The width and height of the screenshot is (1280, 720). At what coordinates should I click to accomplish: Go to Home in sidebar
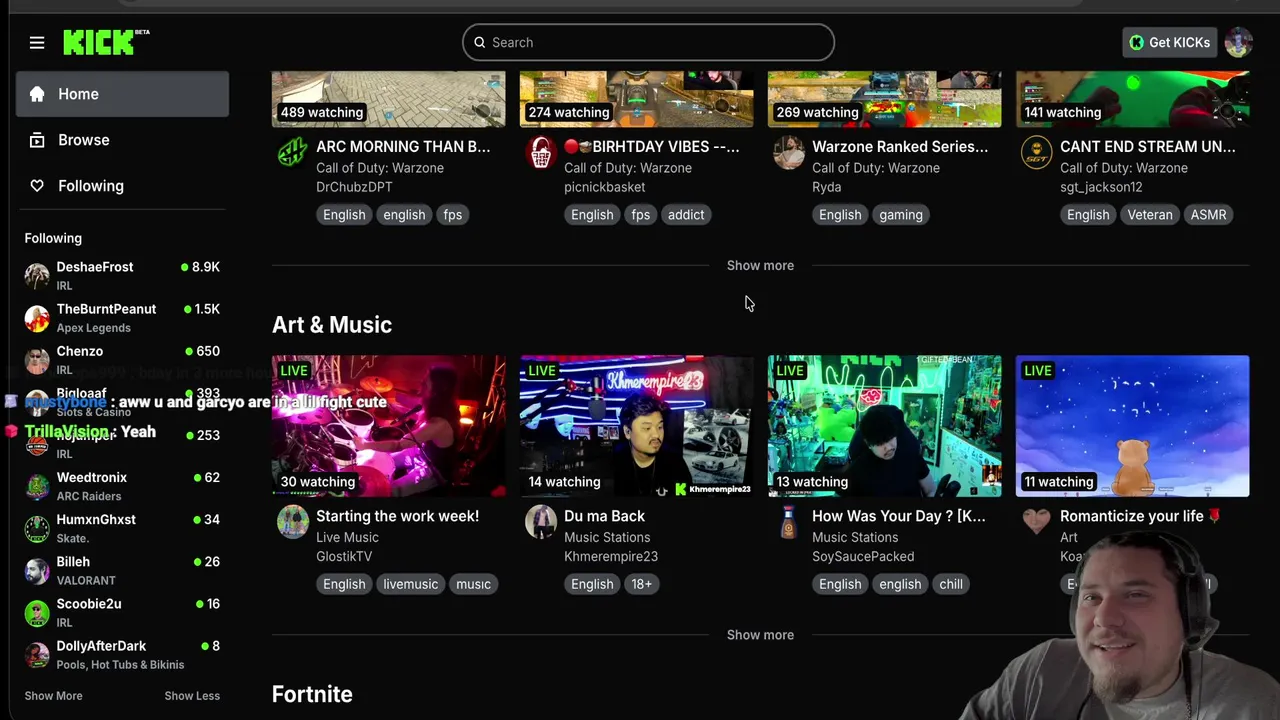[122, 94]
